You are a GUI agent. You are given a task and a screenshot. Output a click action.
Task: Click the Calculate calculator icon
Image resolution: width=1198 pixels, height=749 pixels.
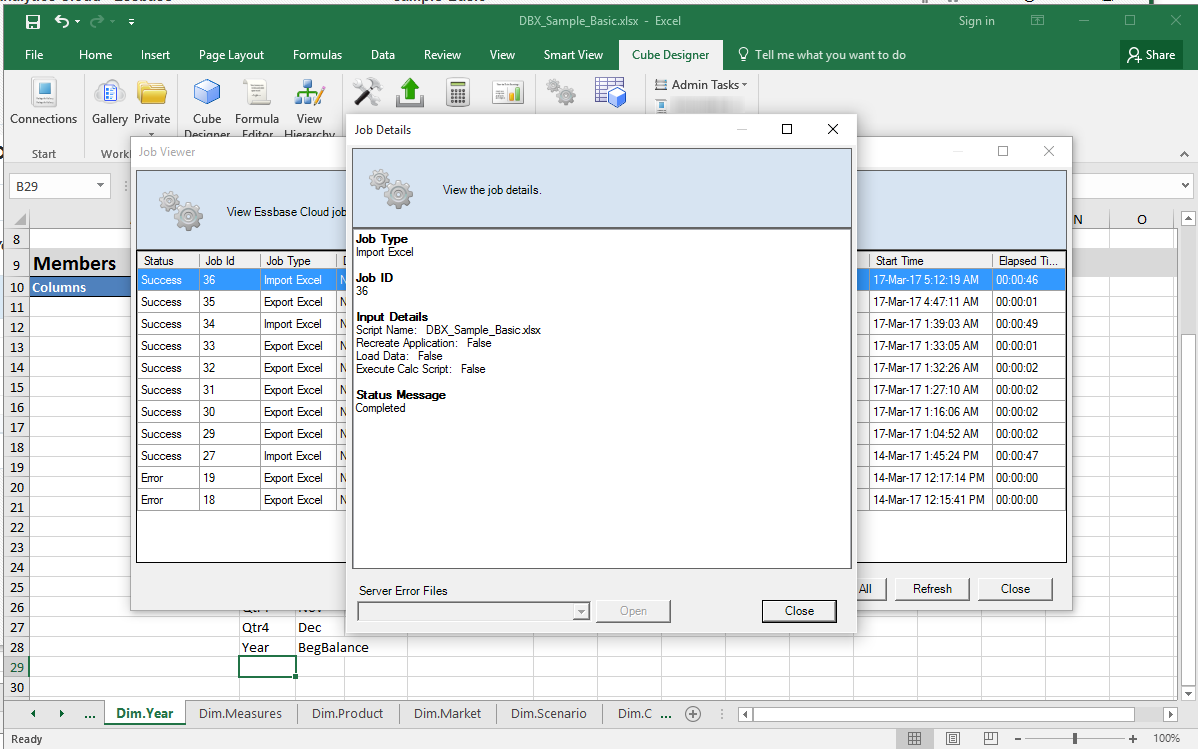[458, 93]
